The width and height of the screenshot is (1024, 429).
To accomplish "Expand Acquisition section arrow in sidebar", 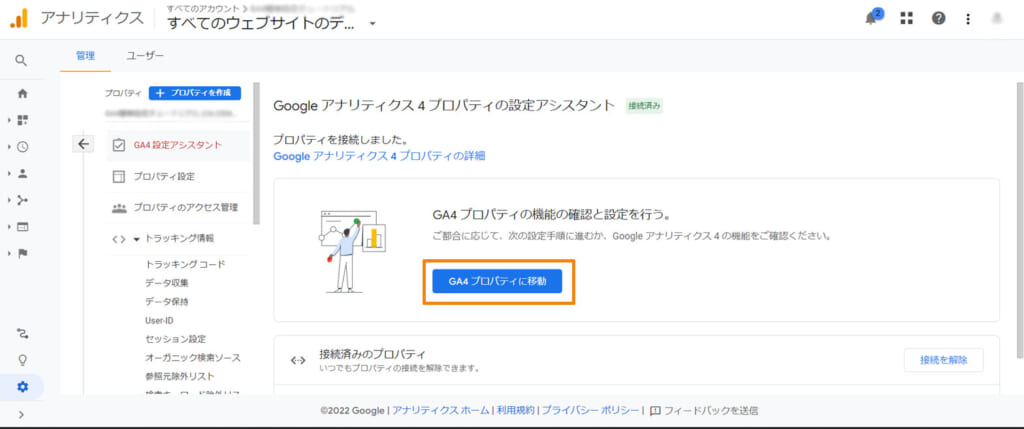I will click(9, 200).
